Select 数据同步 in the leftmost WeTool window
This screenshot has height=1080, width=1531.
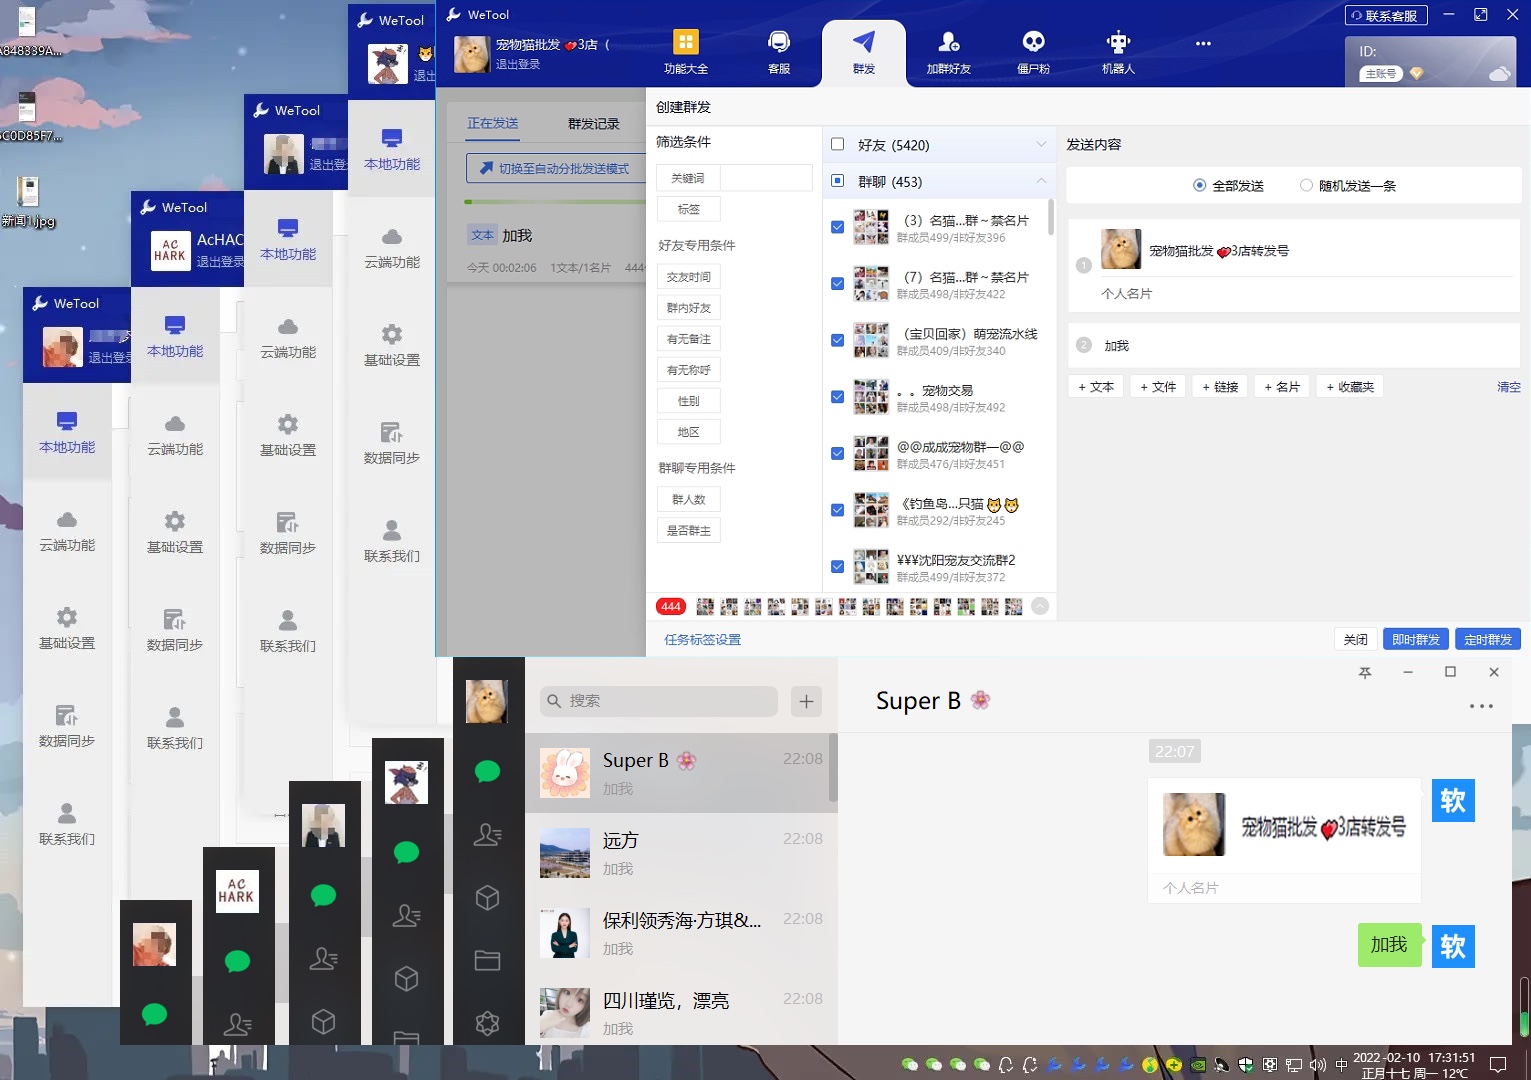coord(67,726)
